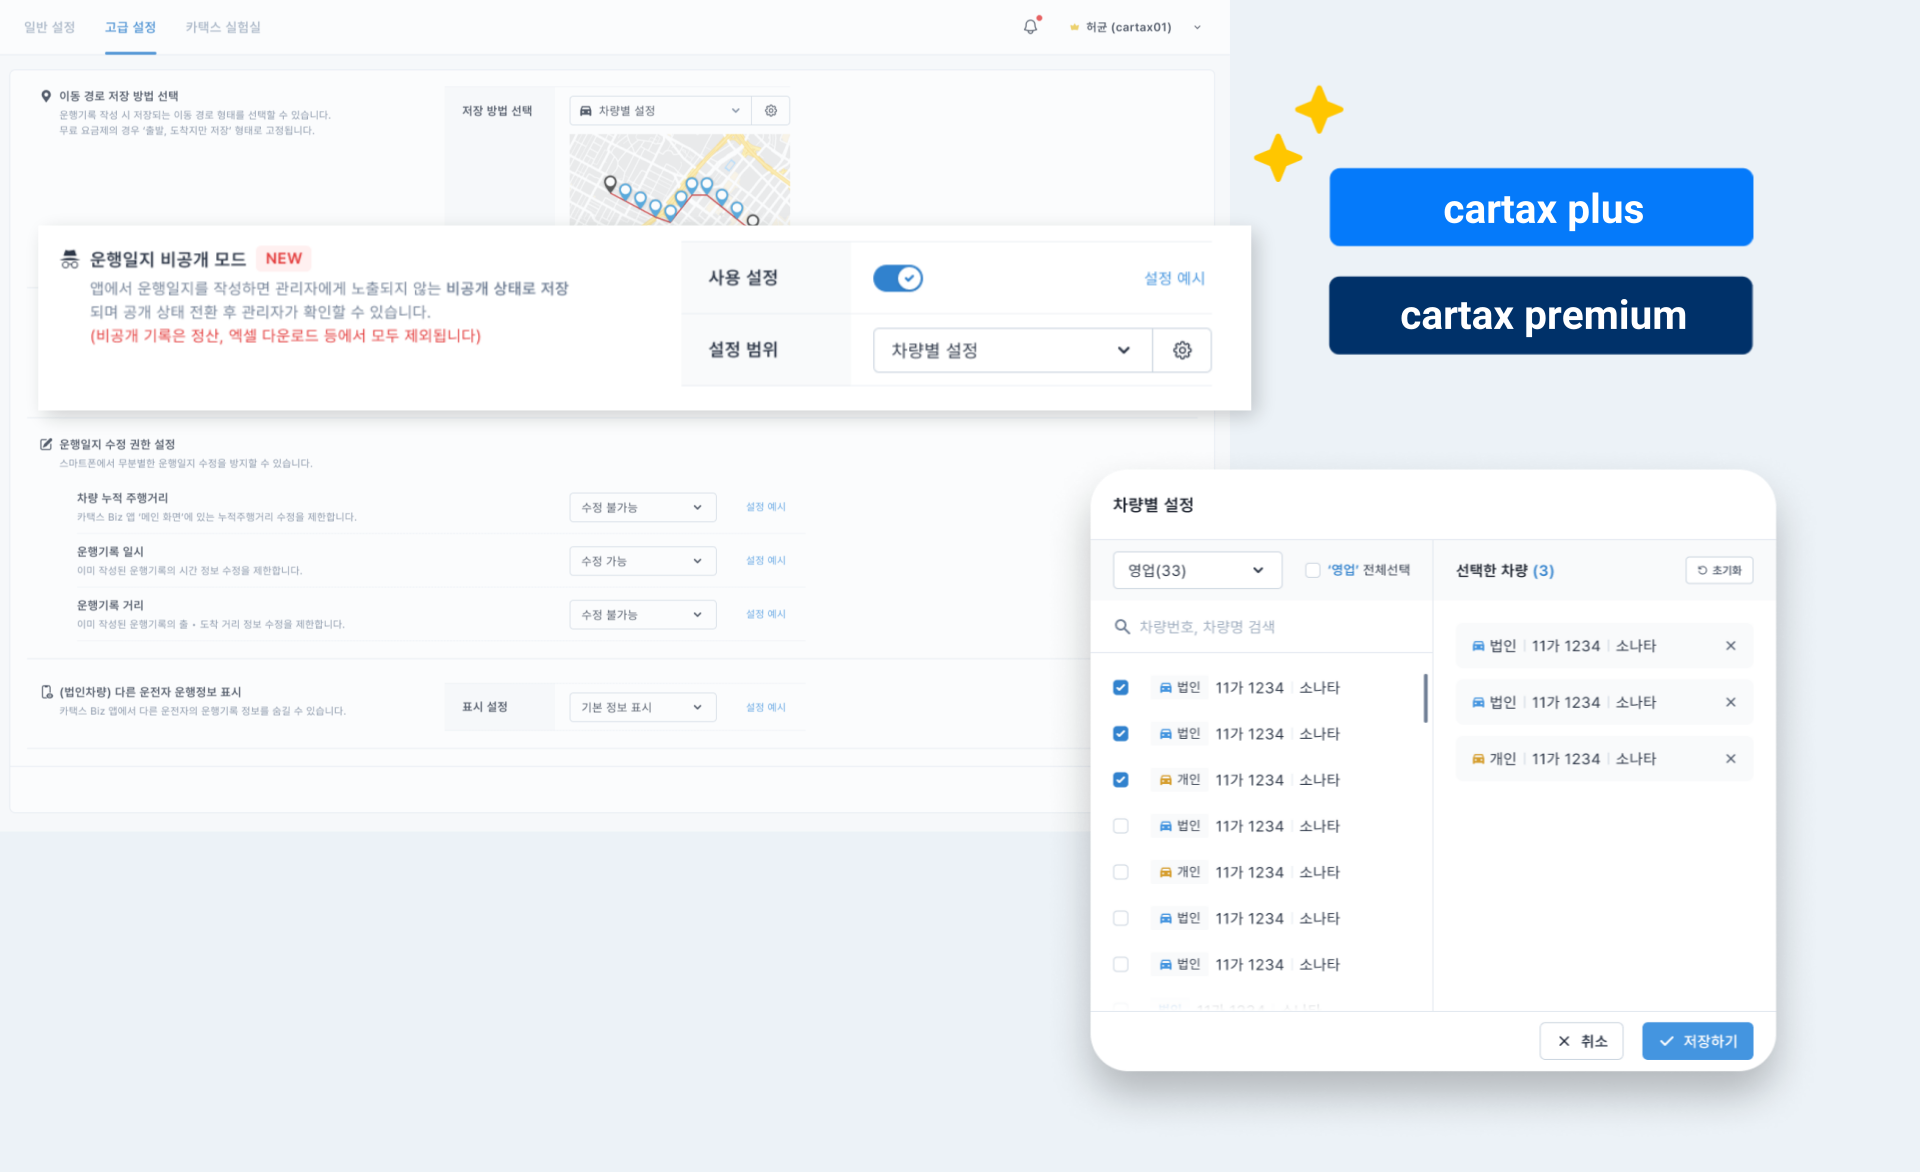Click the route map preview thumbnail
The height and width of the screenshot is (1172, 1920).
click(679, 179)
